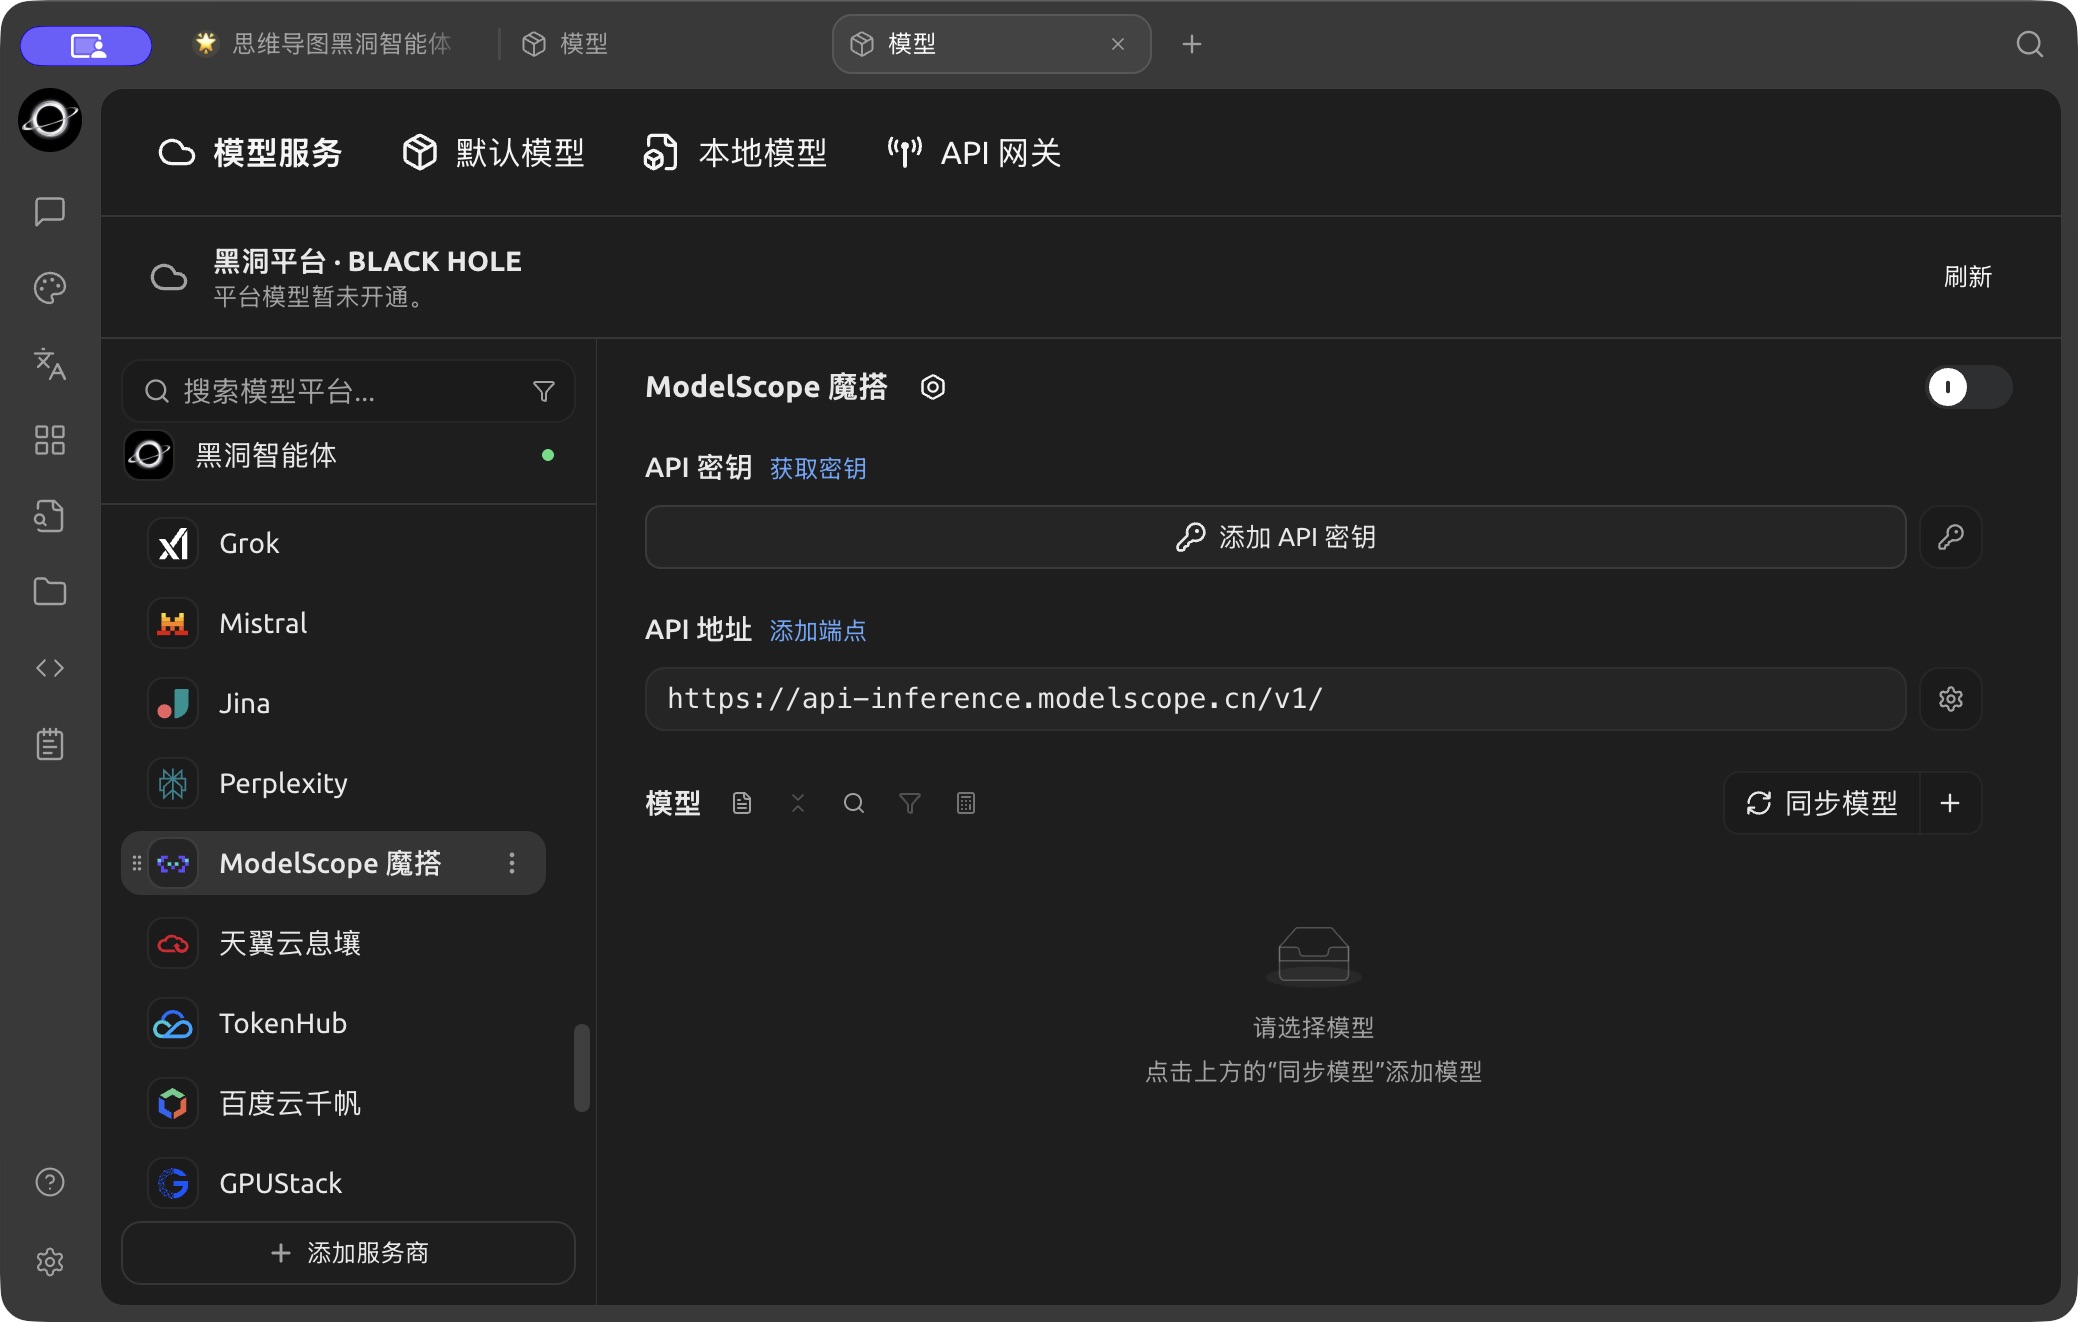Screen dimensions: 2078x1322
Task: Select GPUStack provider
Action: click(x=333, y=1183)
